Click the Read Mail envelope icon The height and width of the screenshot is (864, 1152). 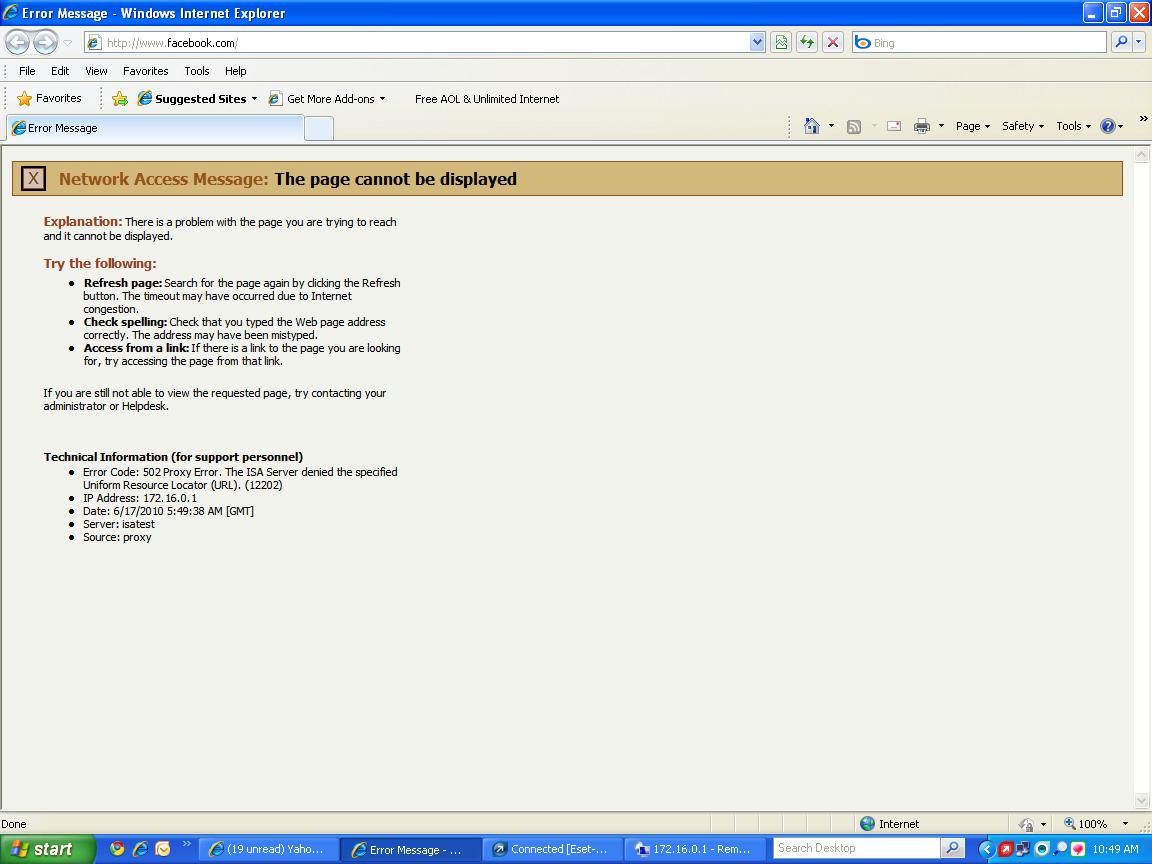coord(894,126)
